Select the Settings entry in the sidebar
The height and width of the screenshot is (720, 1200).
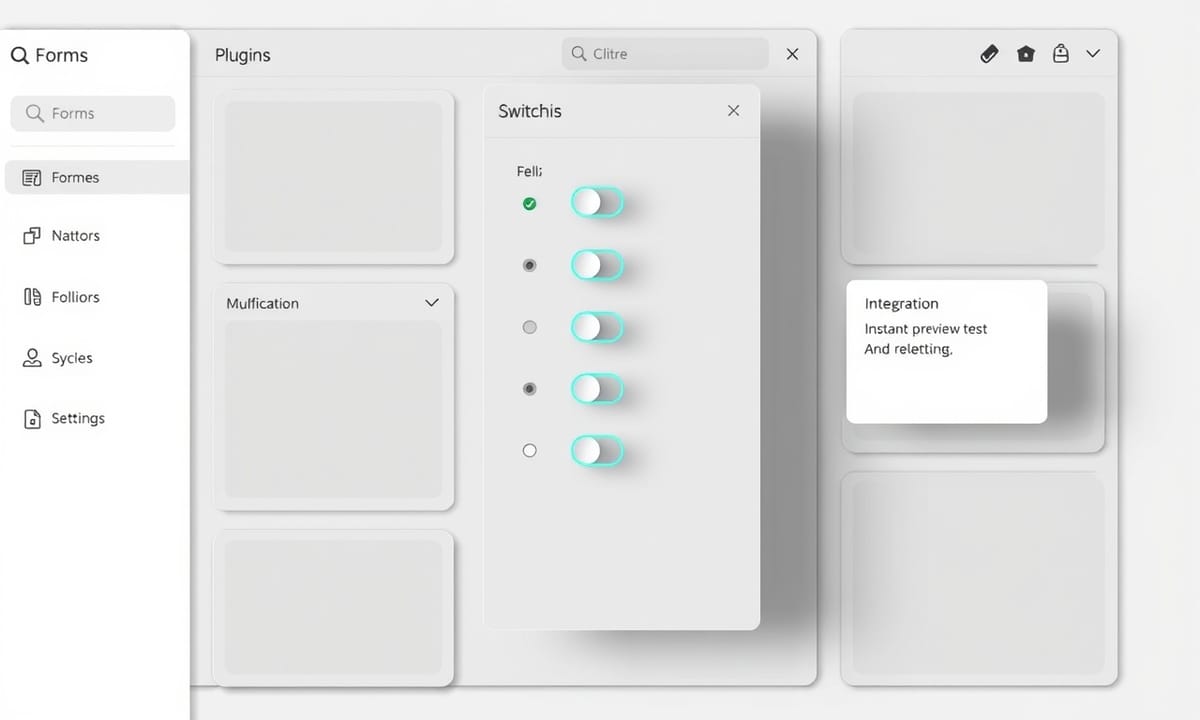coord(77,419)
